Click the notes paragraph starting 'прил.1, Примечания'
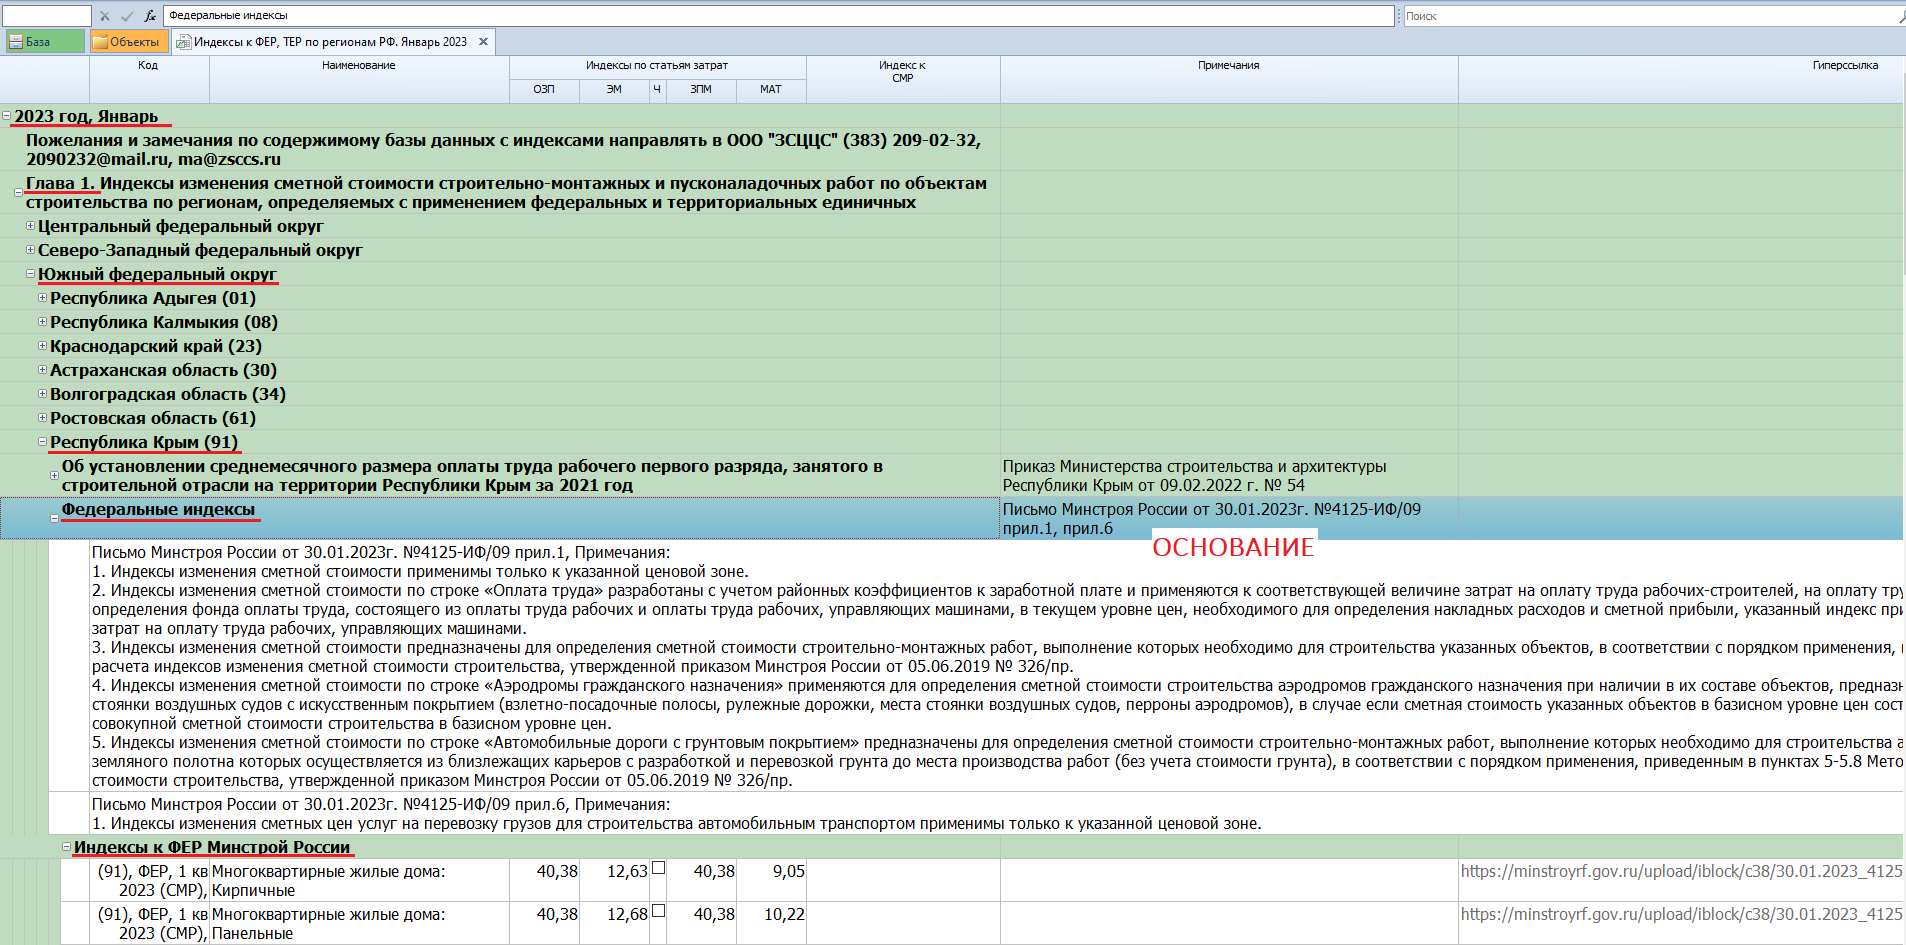The width and height of the screenshot is (1906, 945). (997, 666)
